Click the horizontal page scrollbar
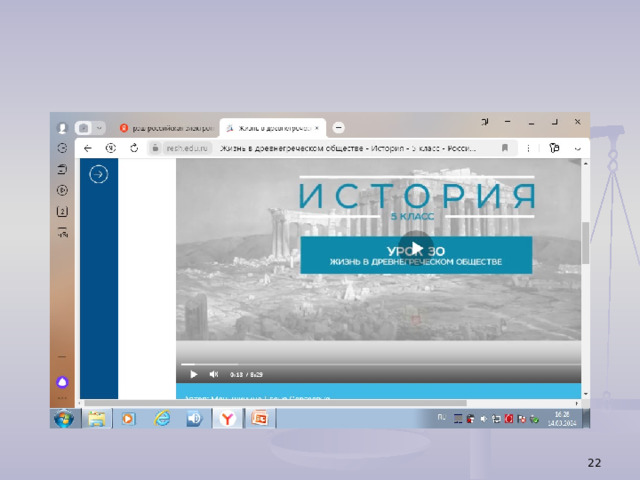The image size is (640, 480). tap(276, 403)
